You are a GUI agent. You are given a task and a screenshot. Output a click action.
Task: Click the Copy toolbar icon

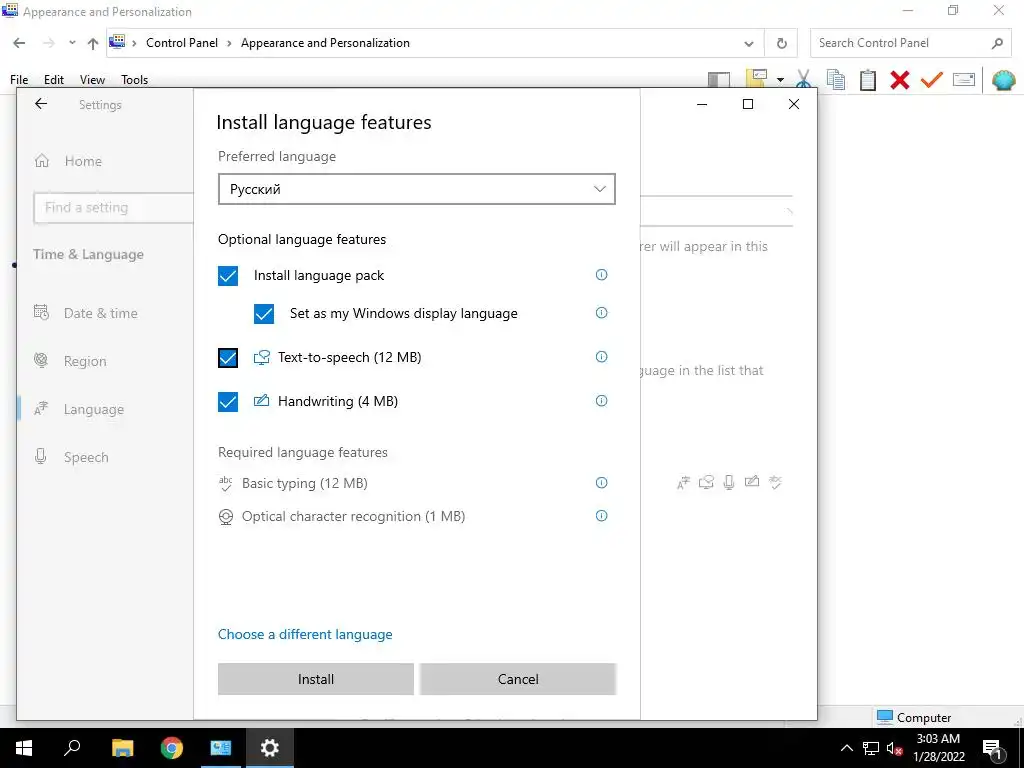click(836, 80)
